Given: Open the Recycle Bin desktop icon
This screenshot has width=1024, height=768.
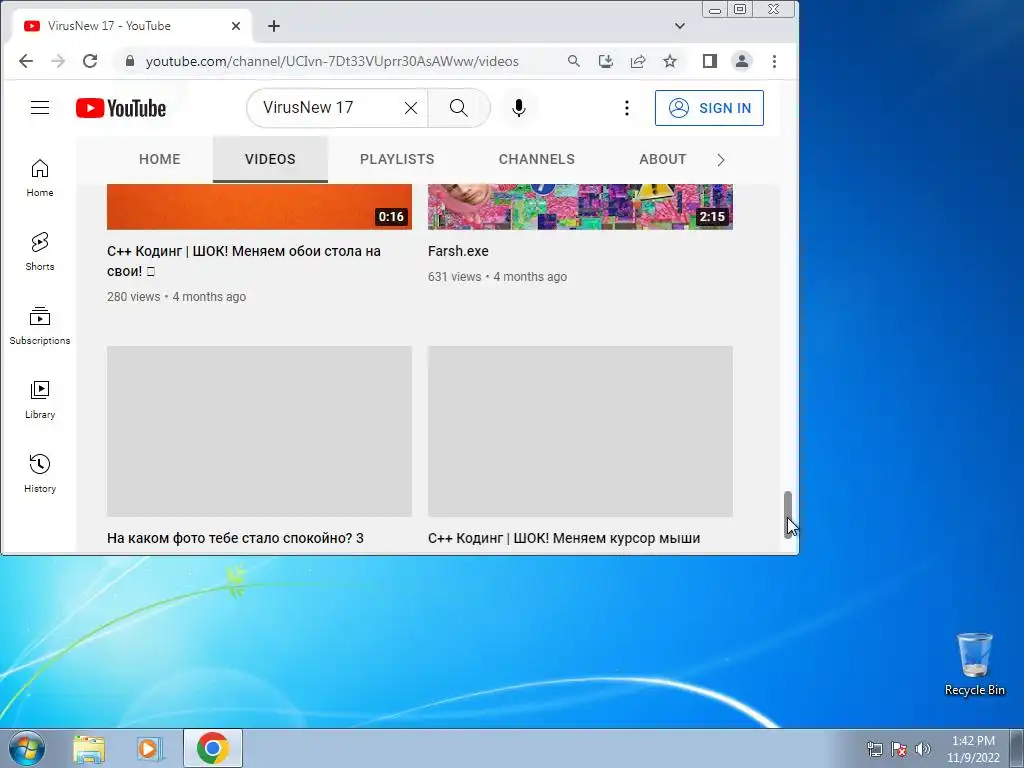Looking at the screenshot, I should click(974, 664).
